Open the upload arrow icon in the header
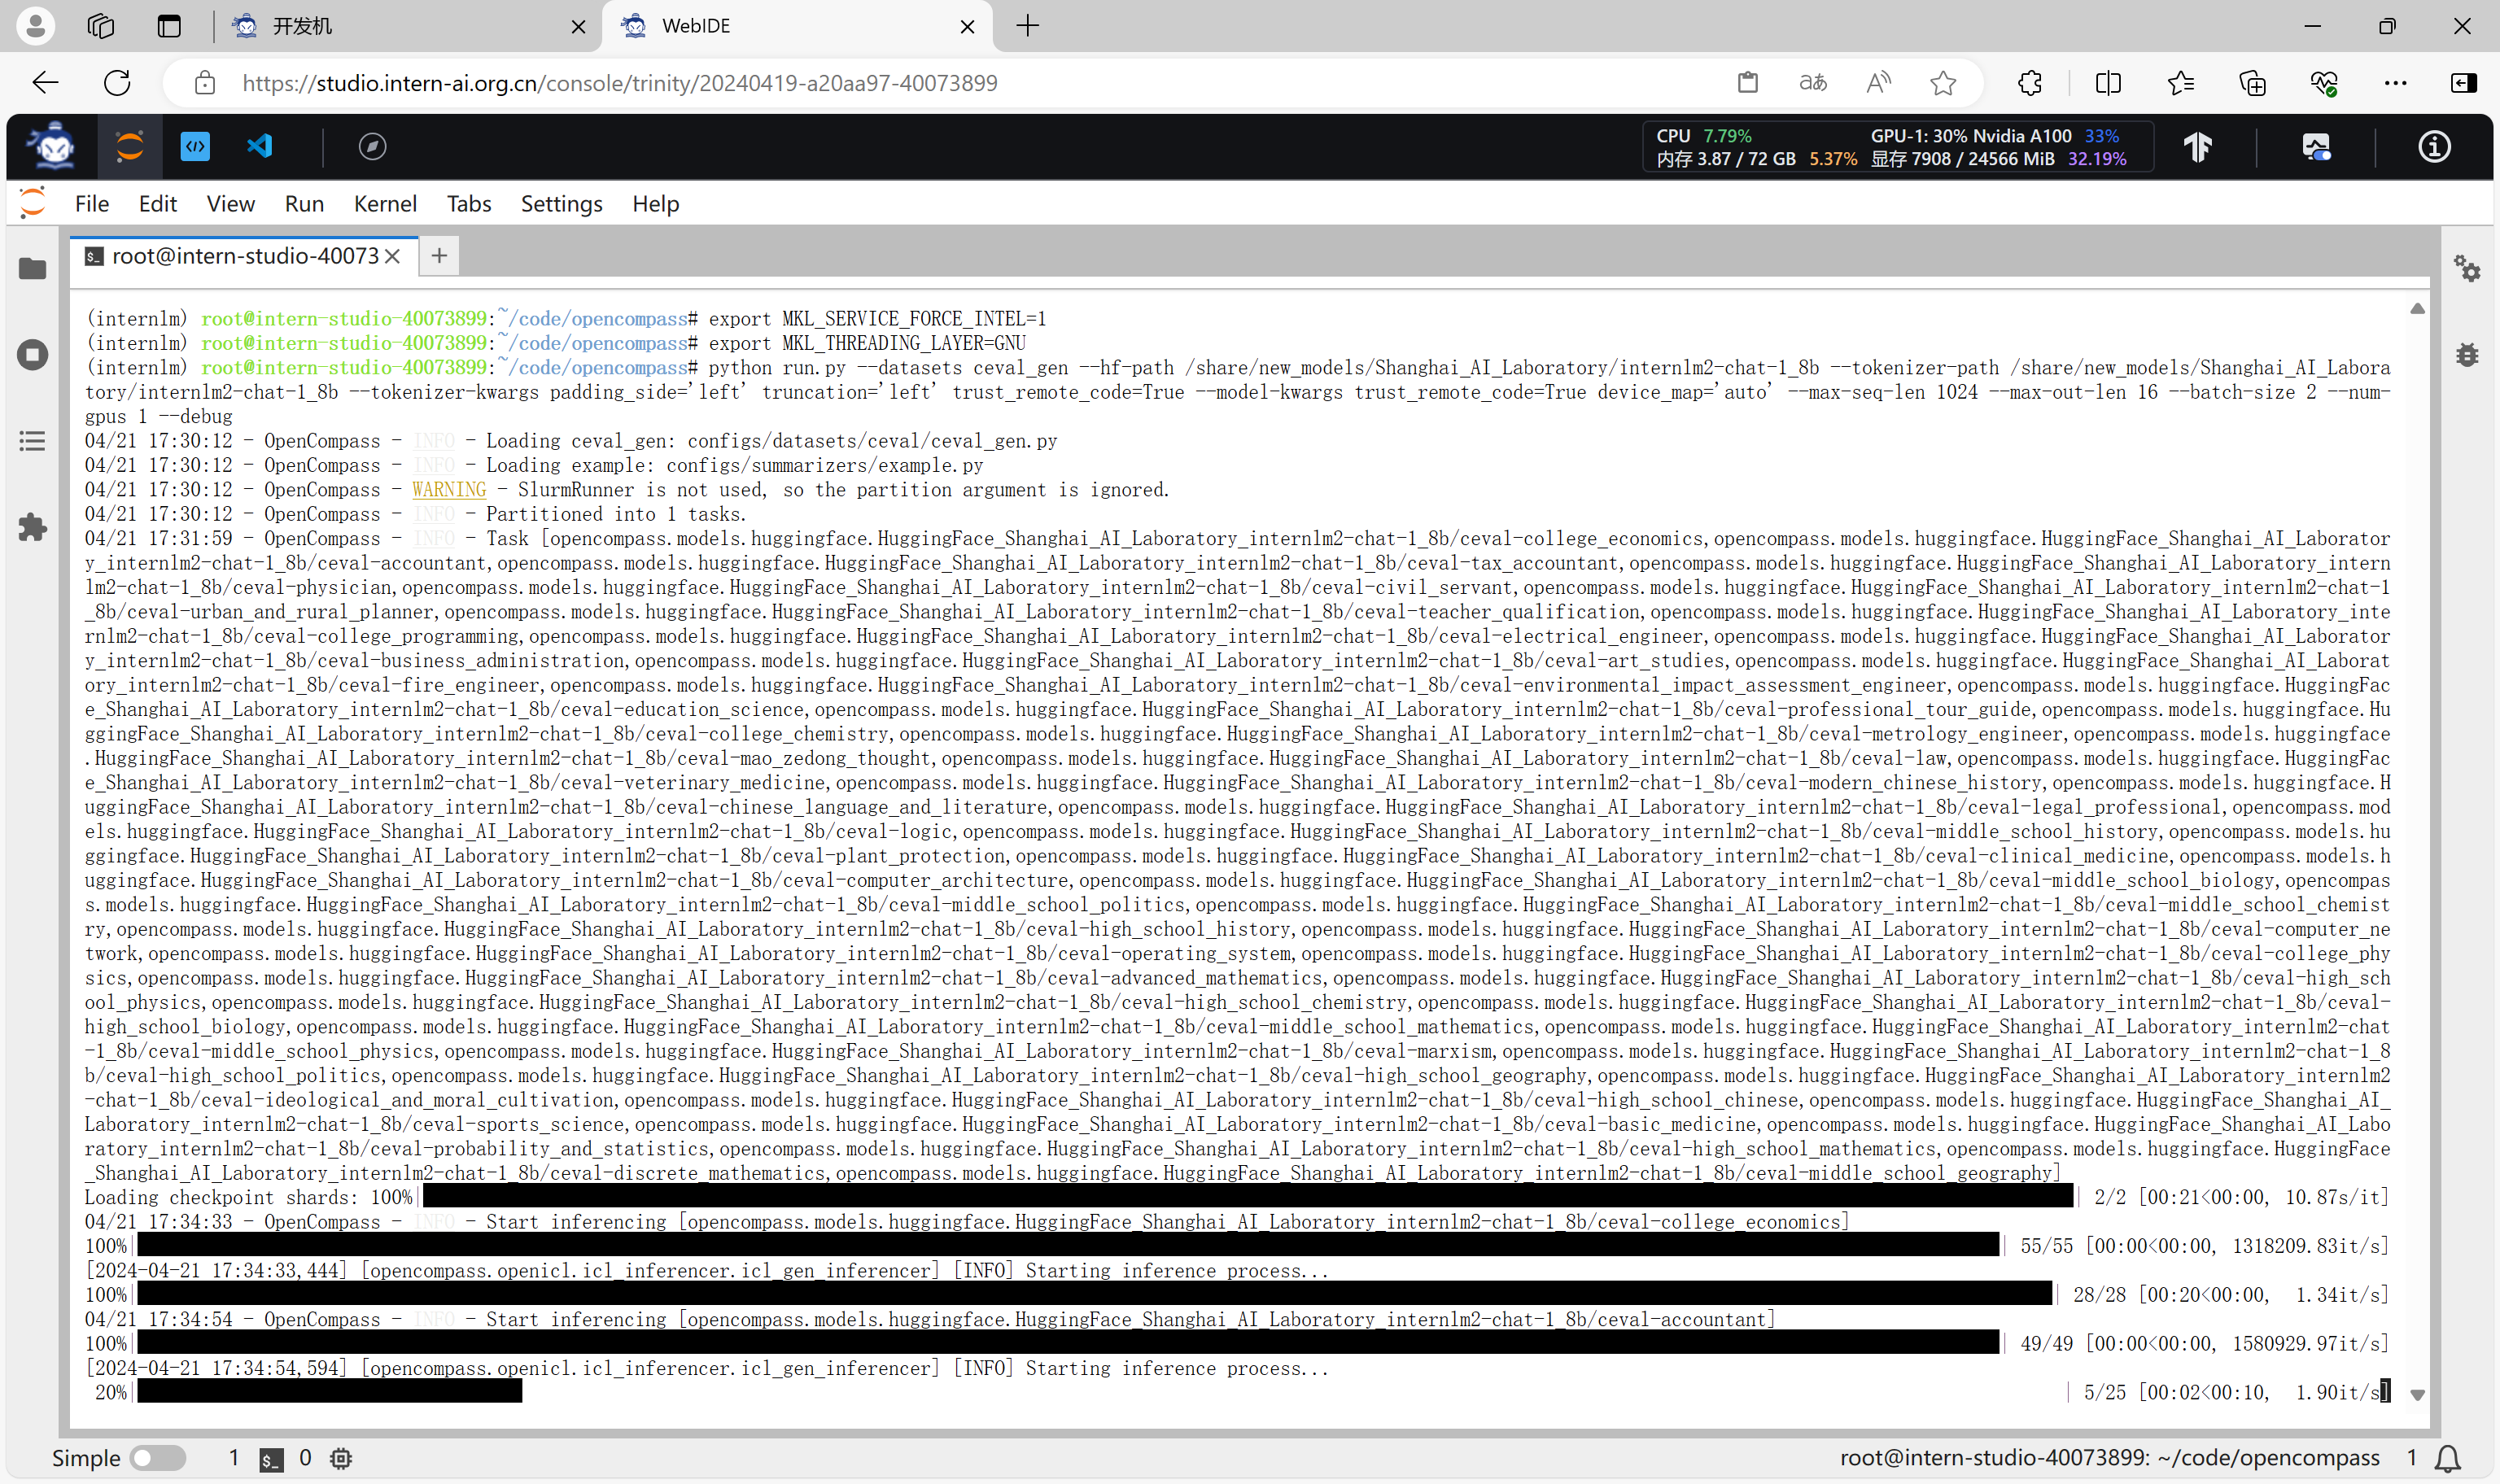Screen dimensions: 2500x1484 click(x=2197, y=147)
